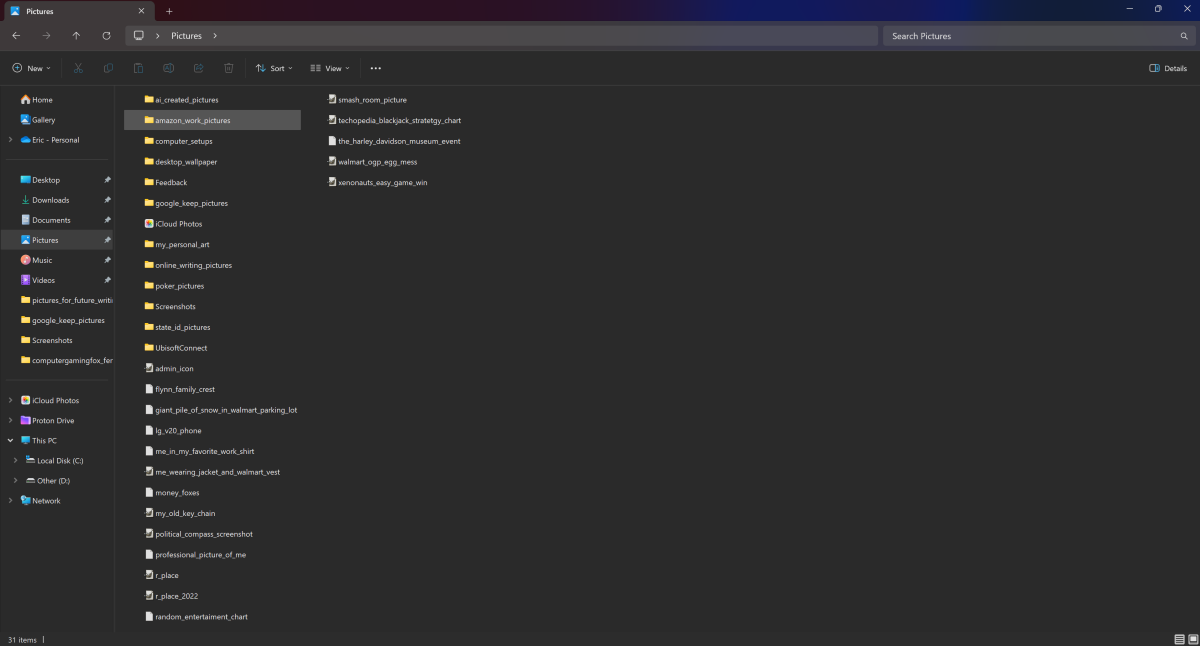Open the Gallery section in the sidebar

[44, 119]
